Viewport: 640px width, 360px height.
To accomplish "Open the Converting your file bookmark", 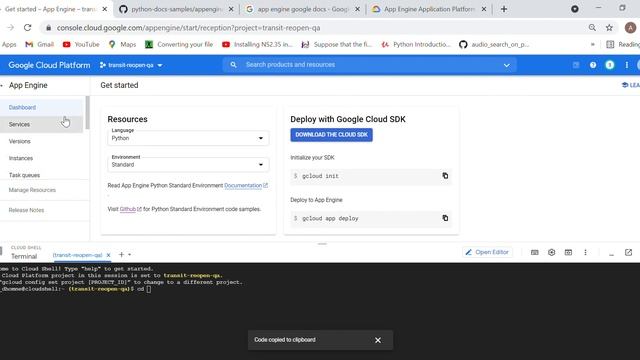I will point(179,44).
